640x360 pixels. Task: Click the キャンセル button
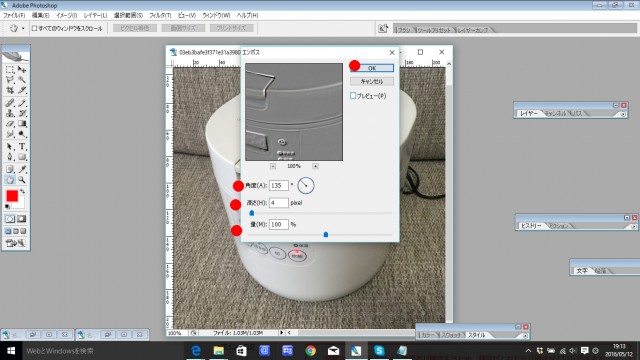click(x=372, y=81)
